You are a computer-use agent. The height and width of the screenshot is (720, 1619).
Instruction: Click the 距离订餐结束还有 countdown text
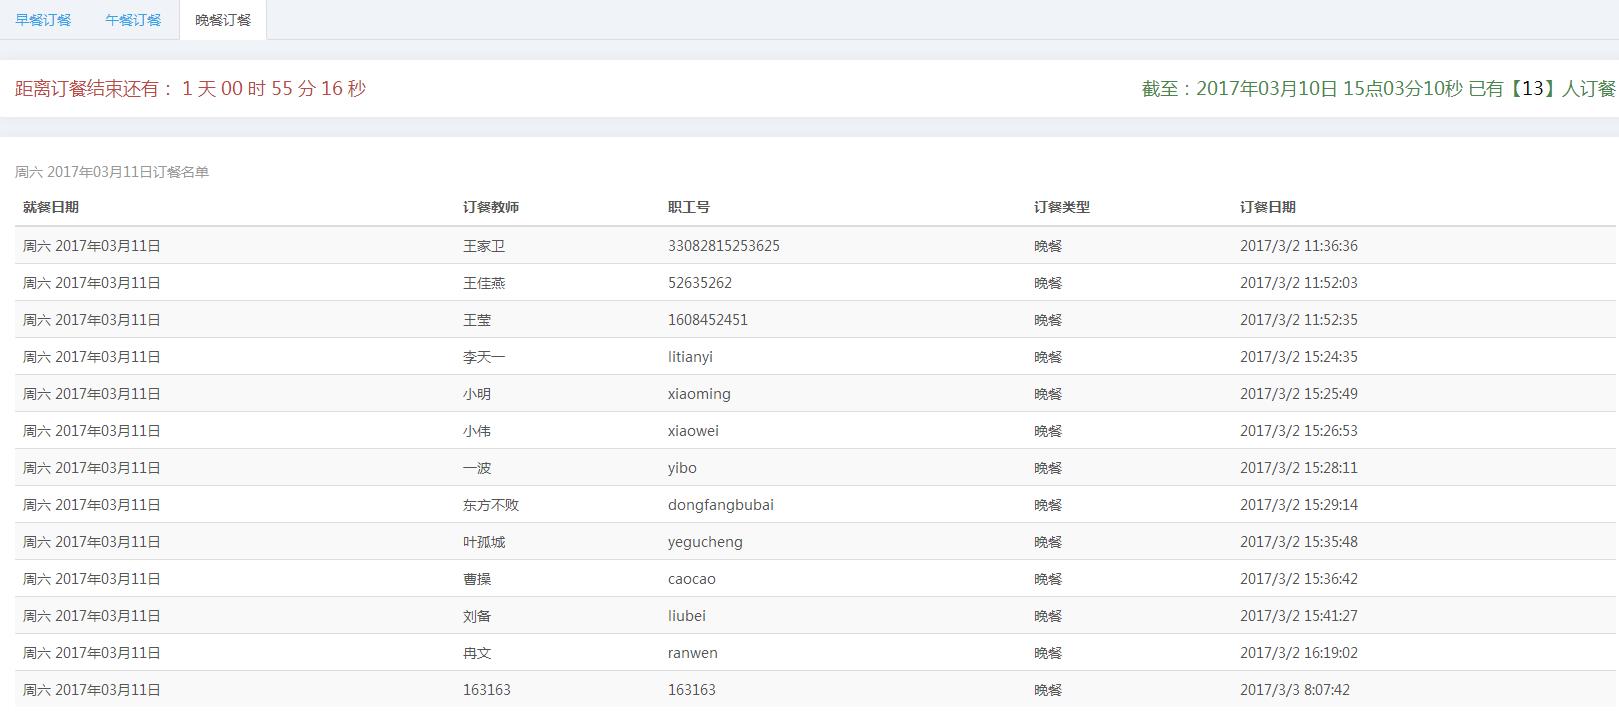(191, 89)
